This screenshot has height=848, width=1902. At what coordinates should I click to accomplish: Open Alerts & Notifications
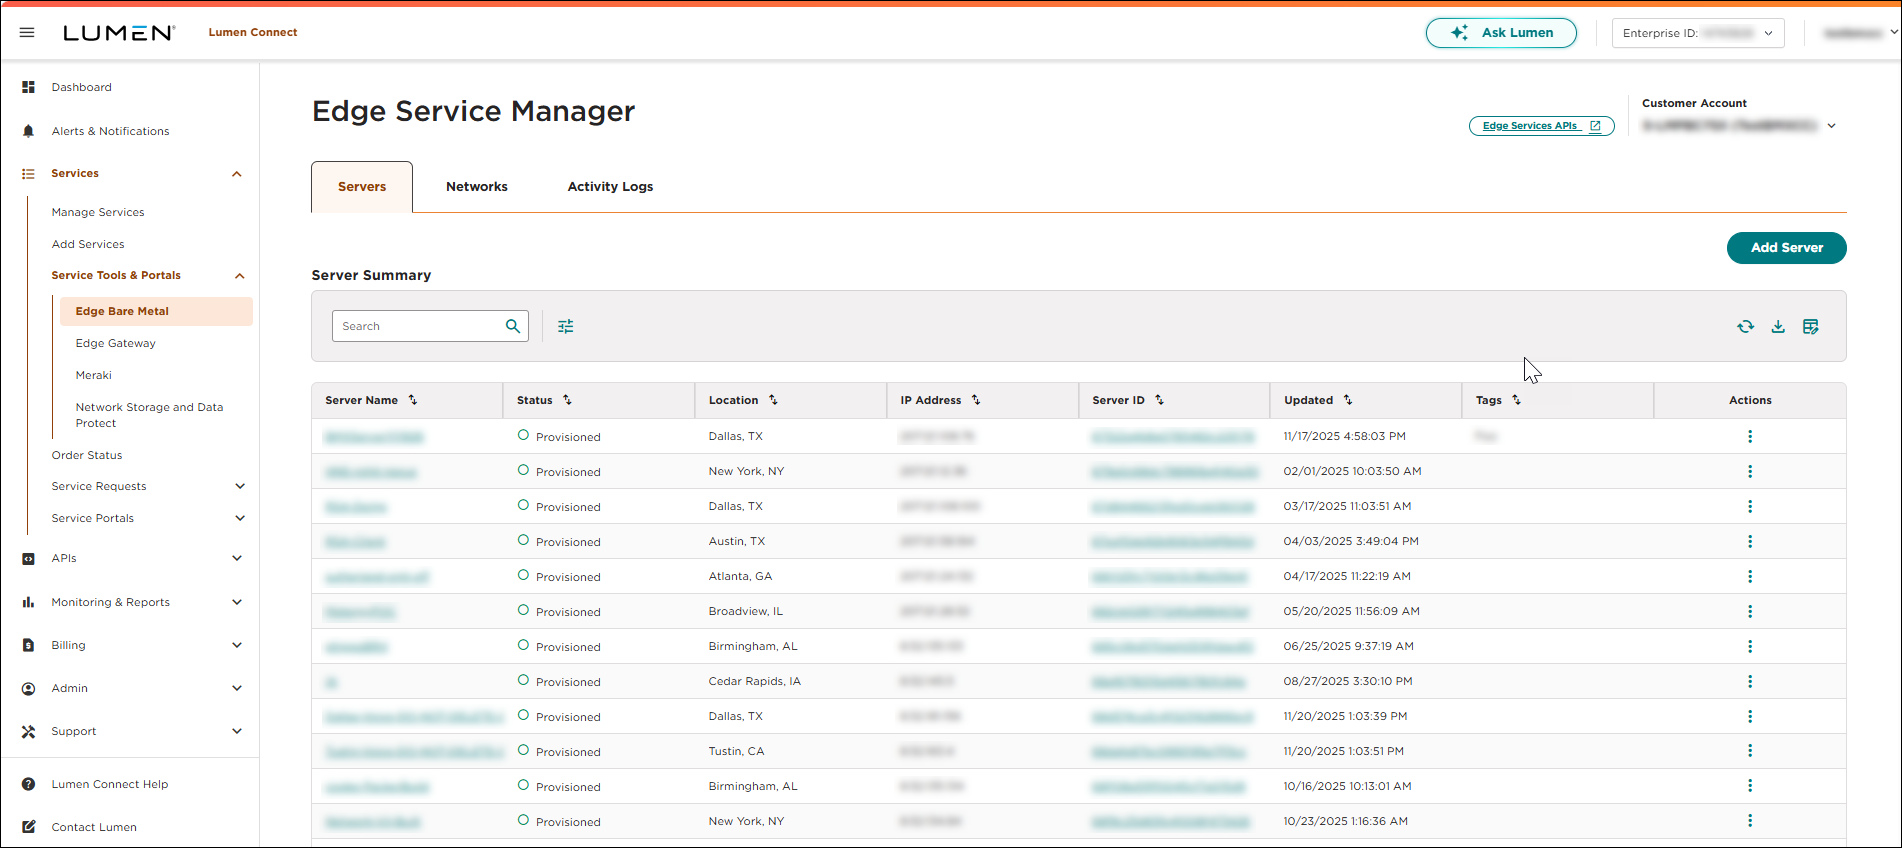(110, 131)
